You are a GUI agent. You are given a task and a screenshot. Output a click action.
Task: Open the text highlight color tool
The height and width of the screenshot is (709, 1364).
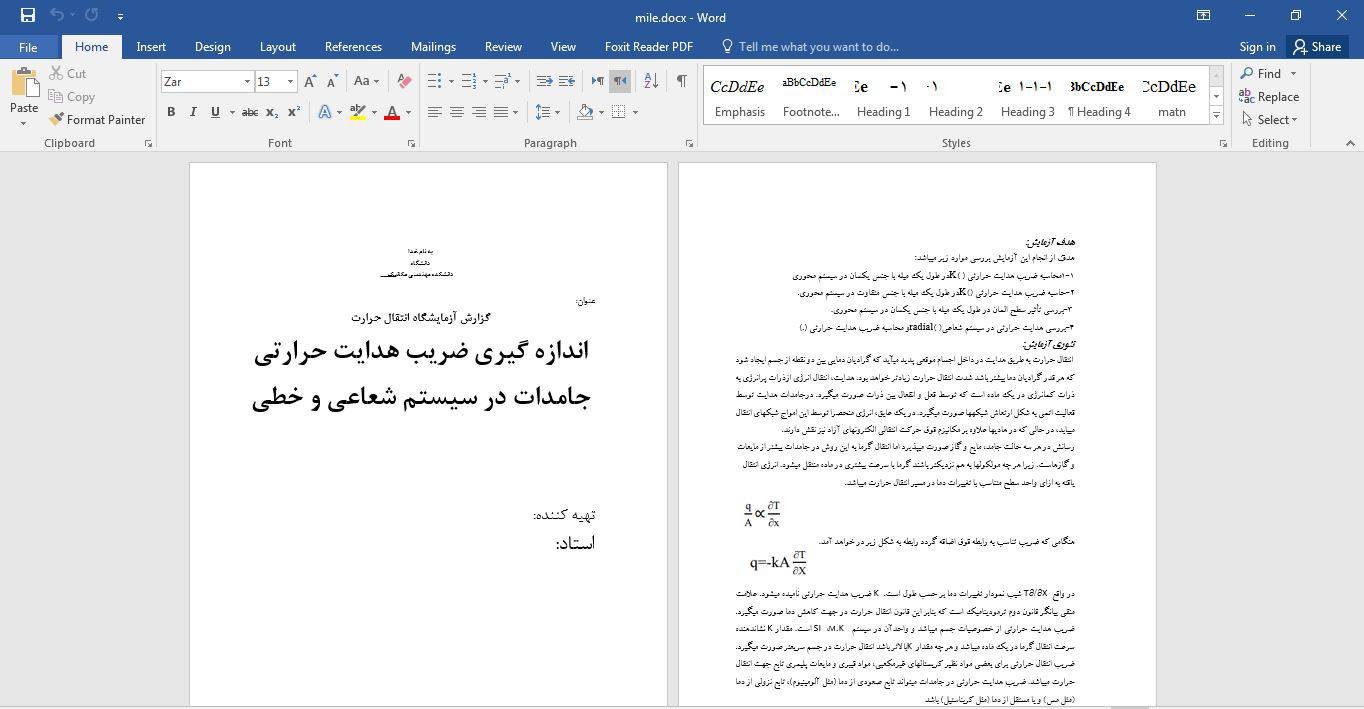click(x=357, y=112)
